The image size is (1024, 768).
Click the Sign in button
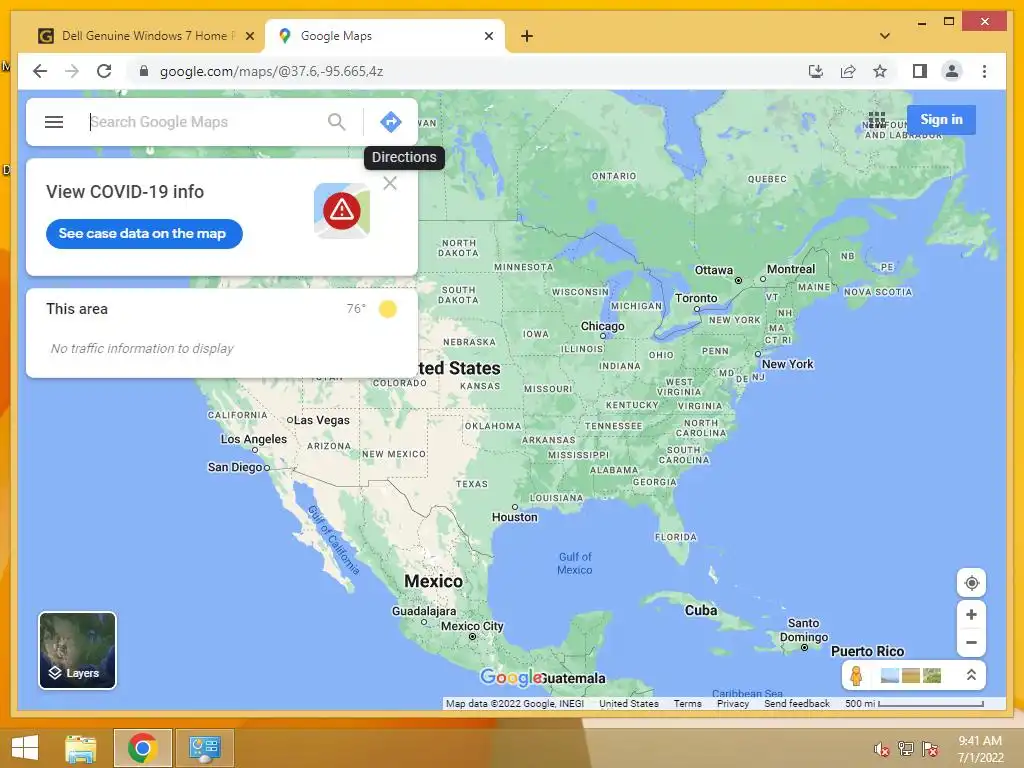[941, 120]
